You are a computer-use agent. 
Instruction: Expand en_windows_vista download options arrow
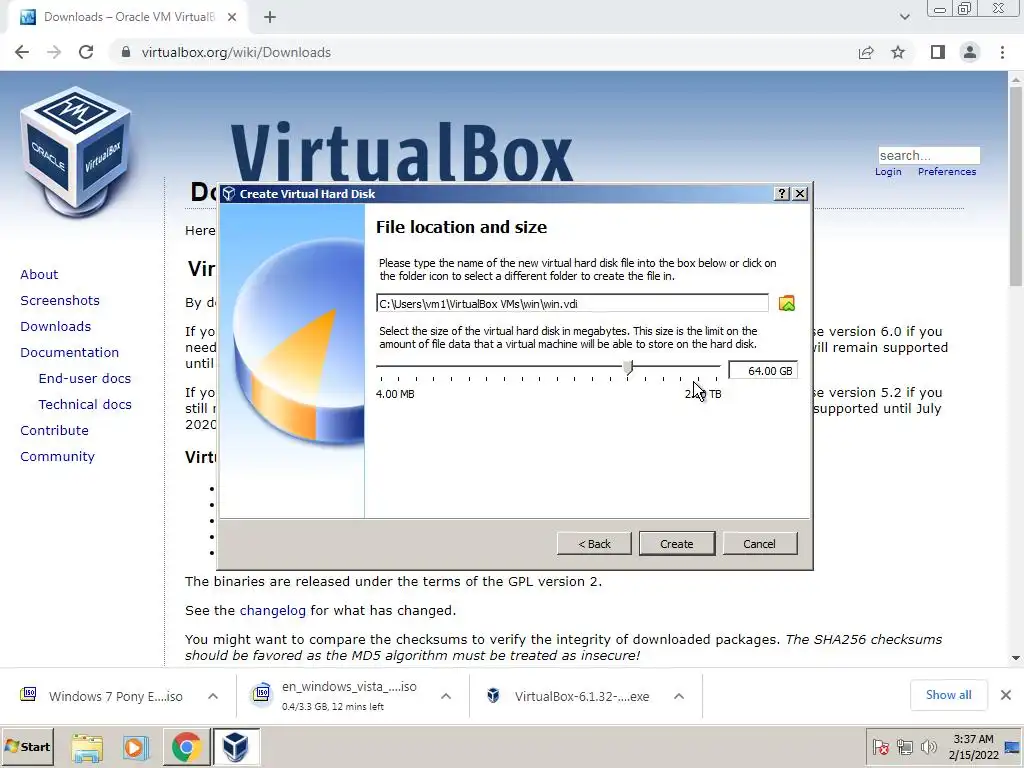coord(446,696)
